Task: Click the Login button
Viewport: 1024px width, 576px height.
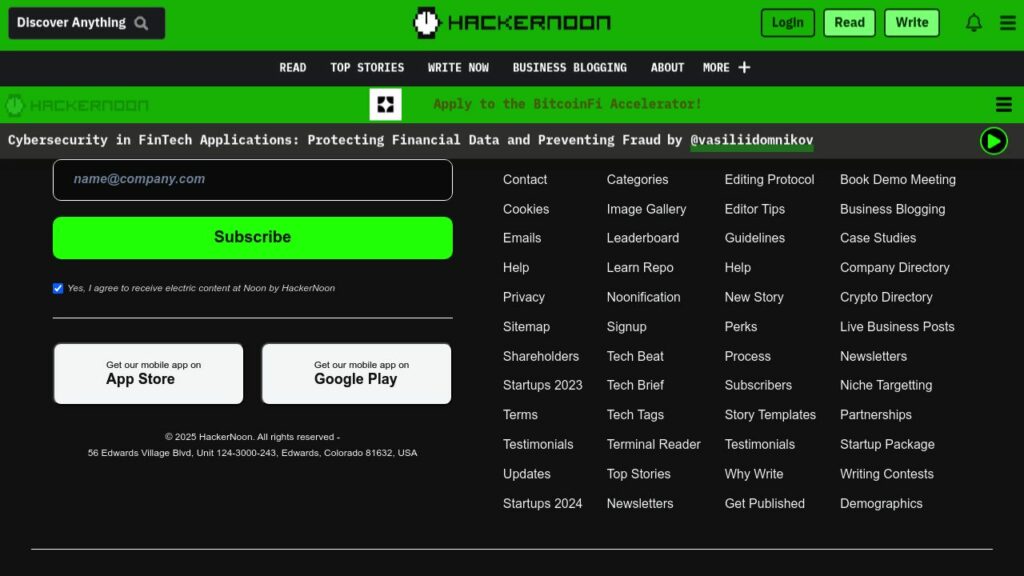Action: click(788, 23)
